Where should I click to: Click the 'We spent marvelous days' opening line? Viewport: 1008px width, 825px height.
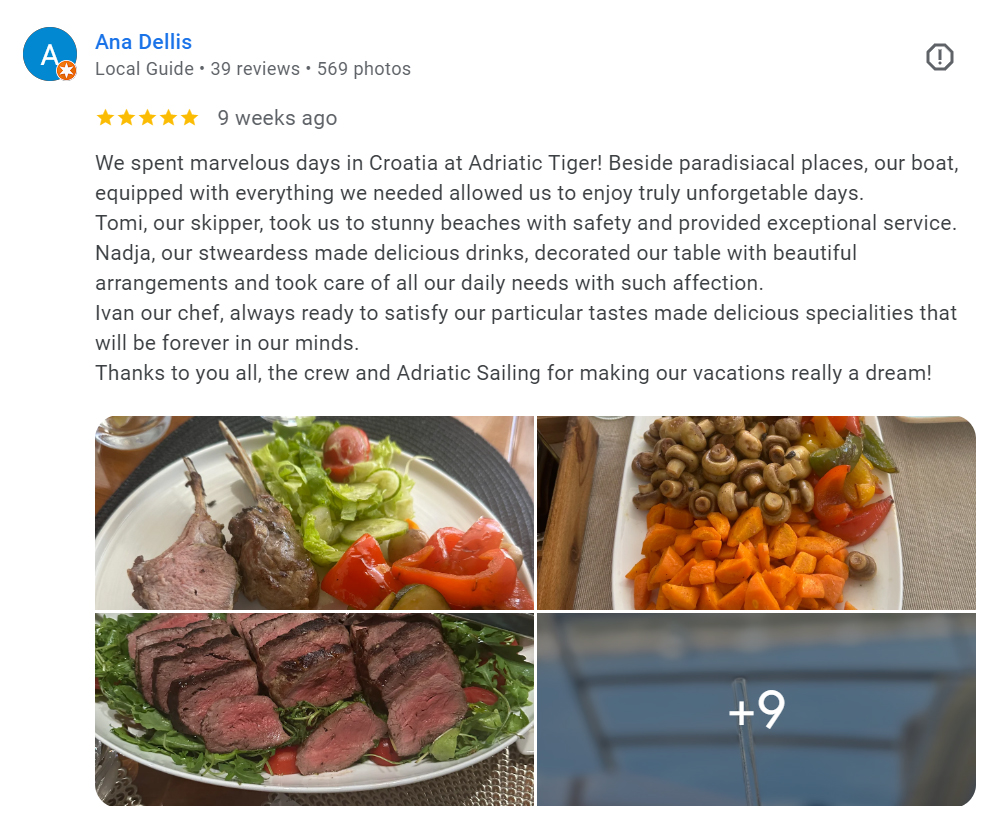click(x=527, y=178)
